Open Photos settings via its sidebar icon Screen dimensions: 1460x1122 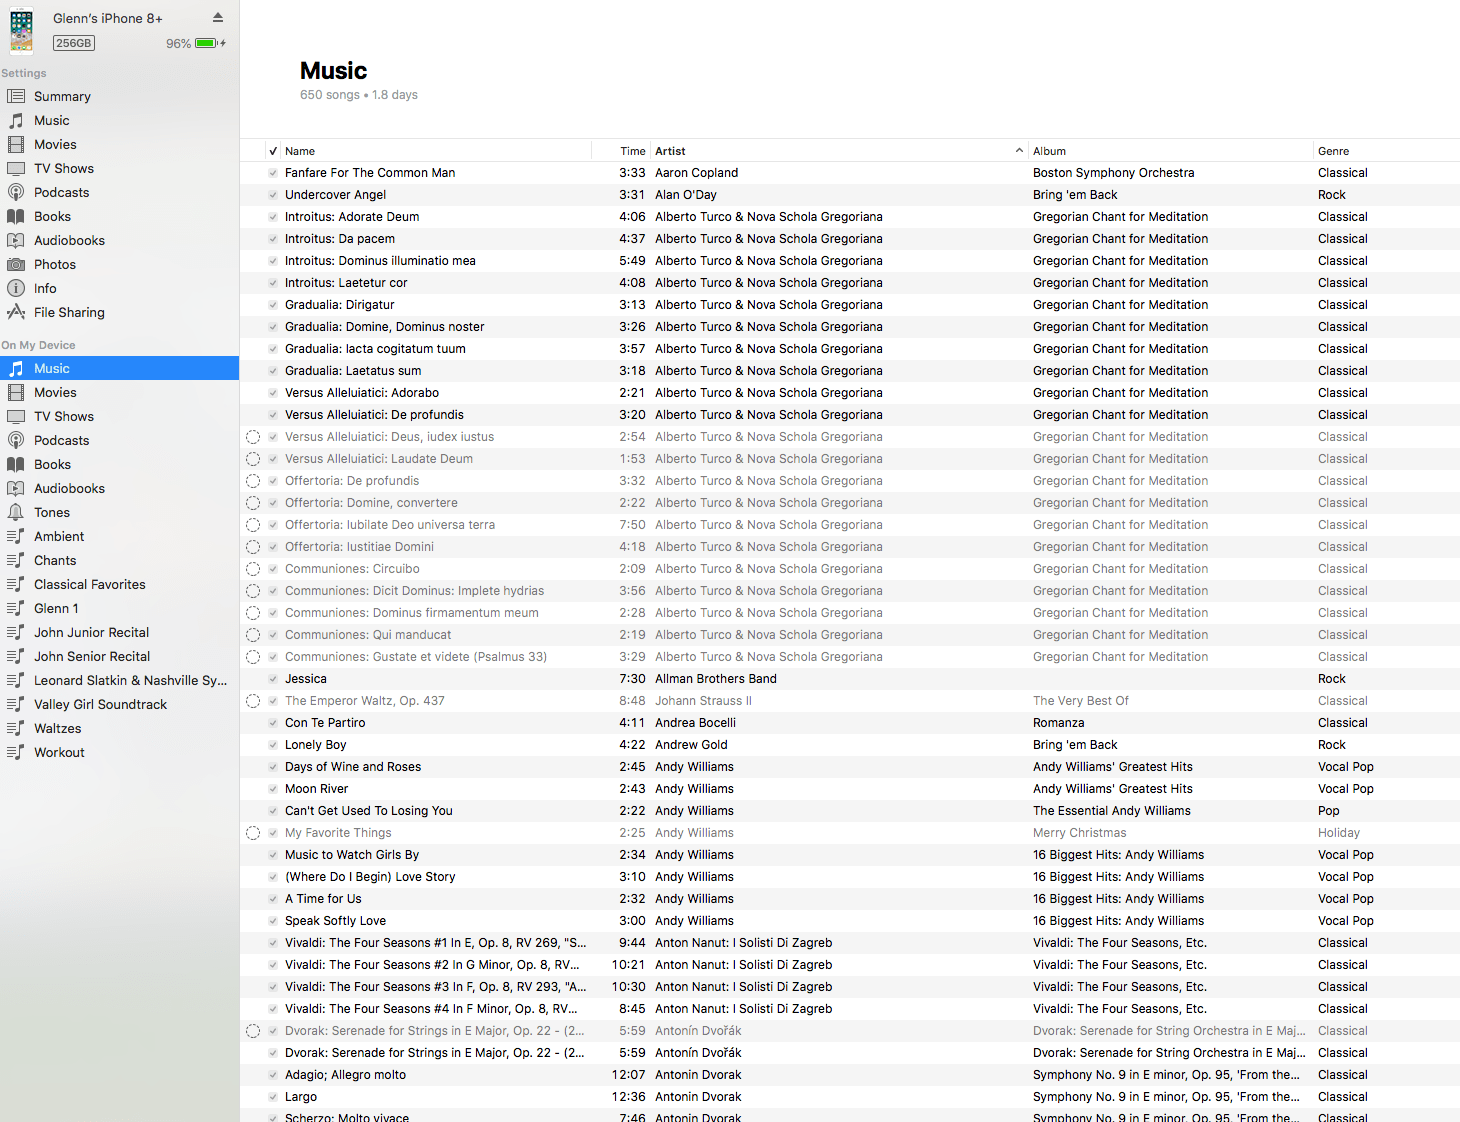click(x=16, y=264)
